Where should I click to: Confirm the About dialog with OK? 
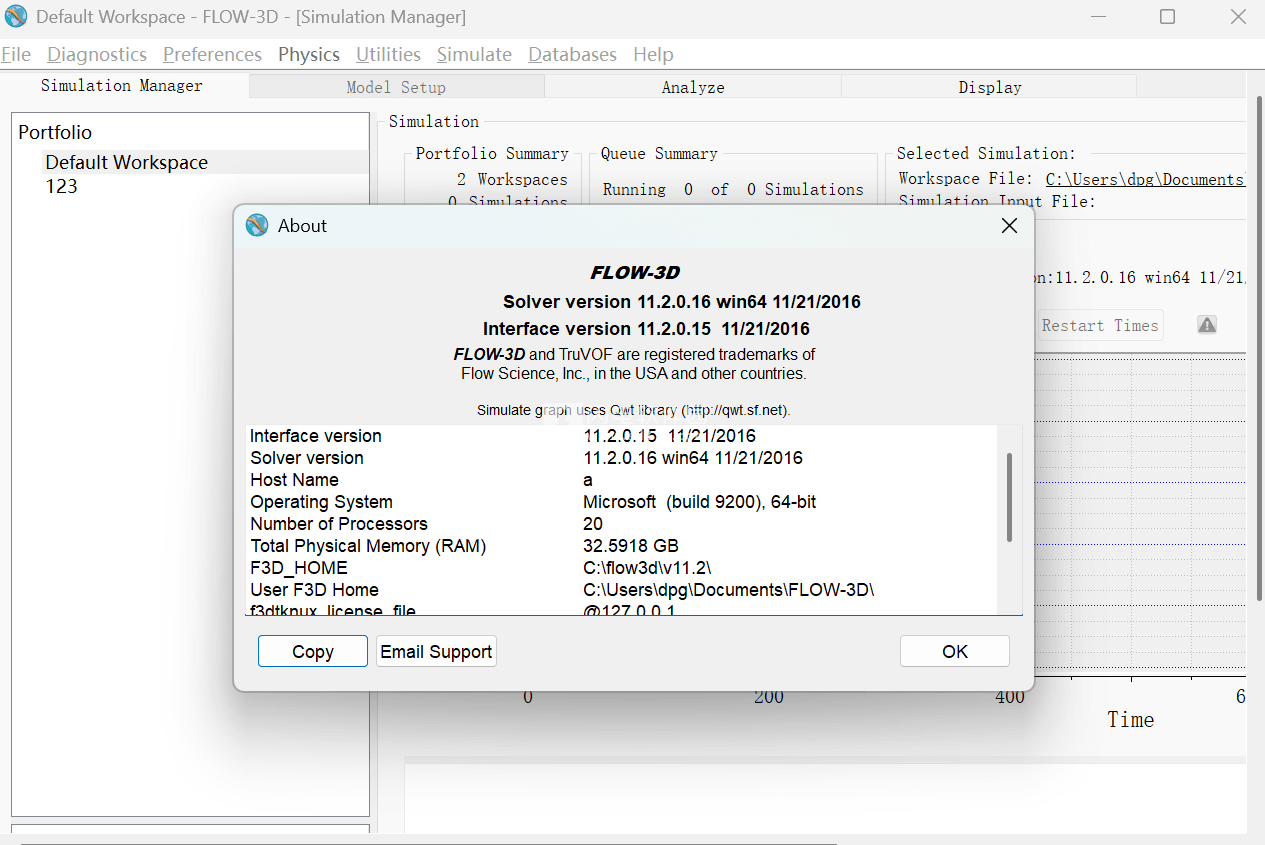point(955,651)
